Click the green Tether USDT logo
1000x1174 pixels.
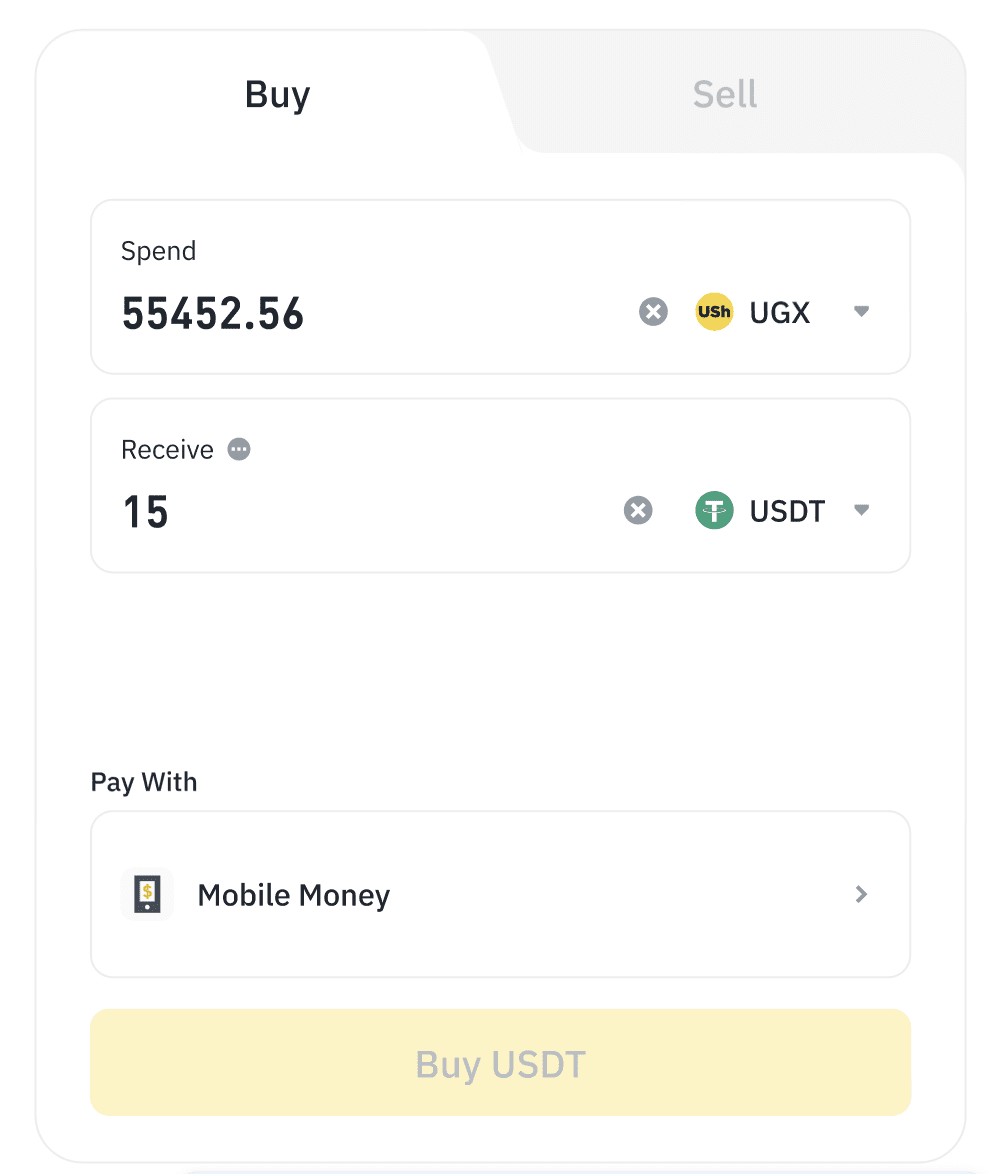(x=714, y=511)
